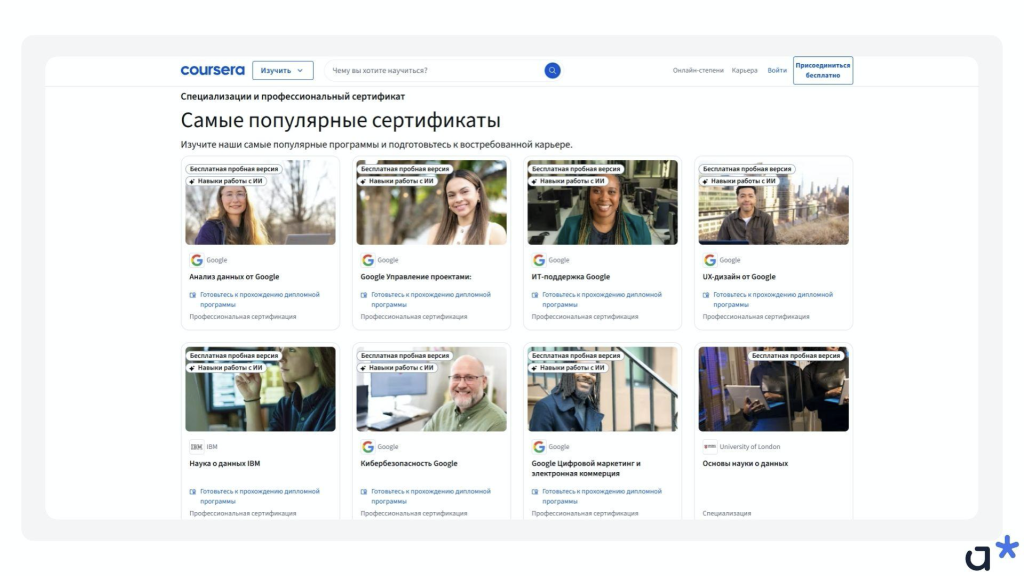Screen dimensions: 1024x576
Task: Click degree icon beside Анализ данных prep link
Action: click(x=193, y=295)
